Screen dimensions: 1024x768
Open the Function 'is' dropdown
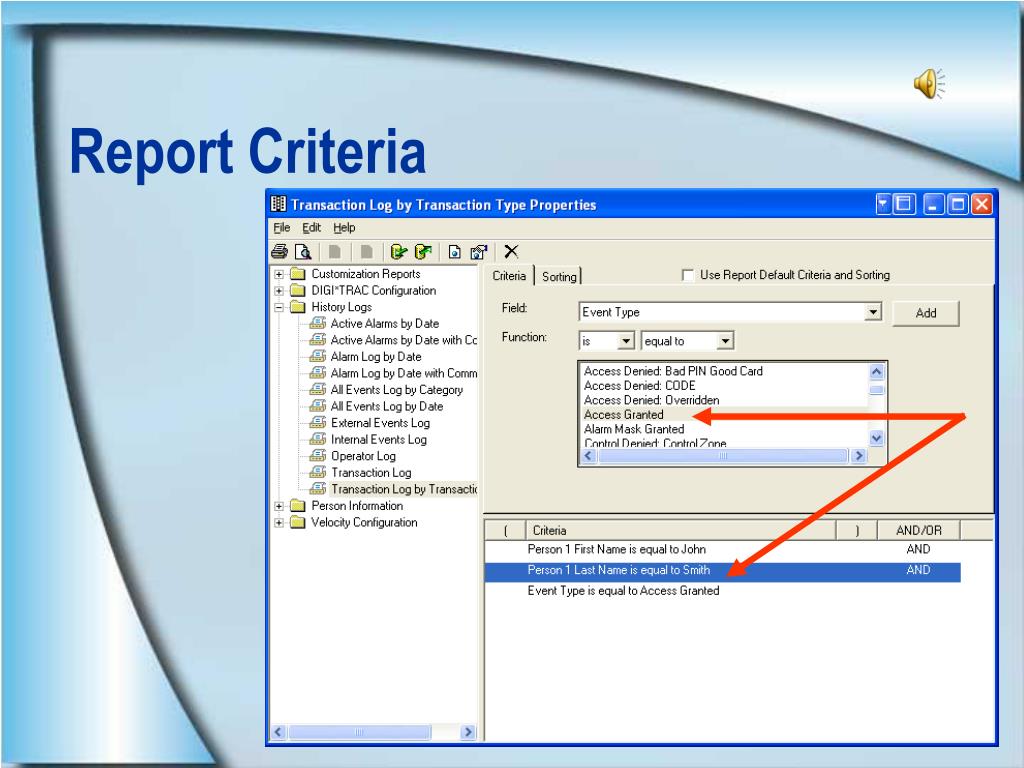pyautogui.click(x=626, y=341)
